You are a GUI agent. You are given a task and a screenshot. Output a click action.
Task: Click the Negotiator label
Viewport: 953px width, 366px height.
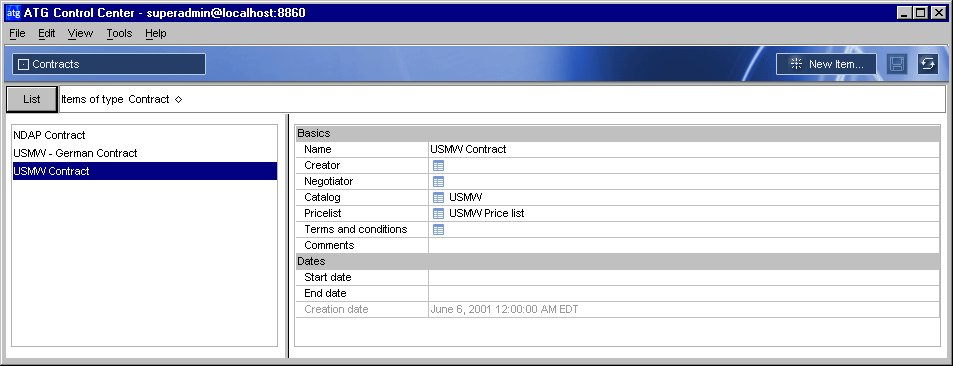tap(328, 181)
